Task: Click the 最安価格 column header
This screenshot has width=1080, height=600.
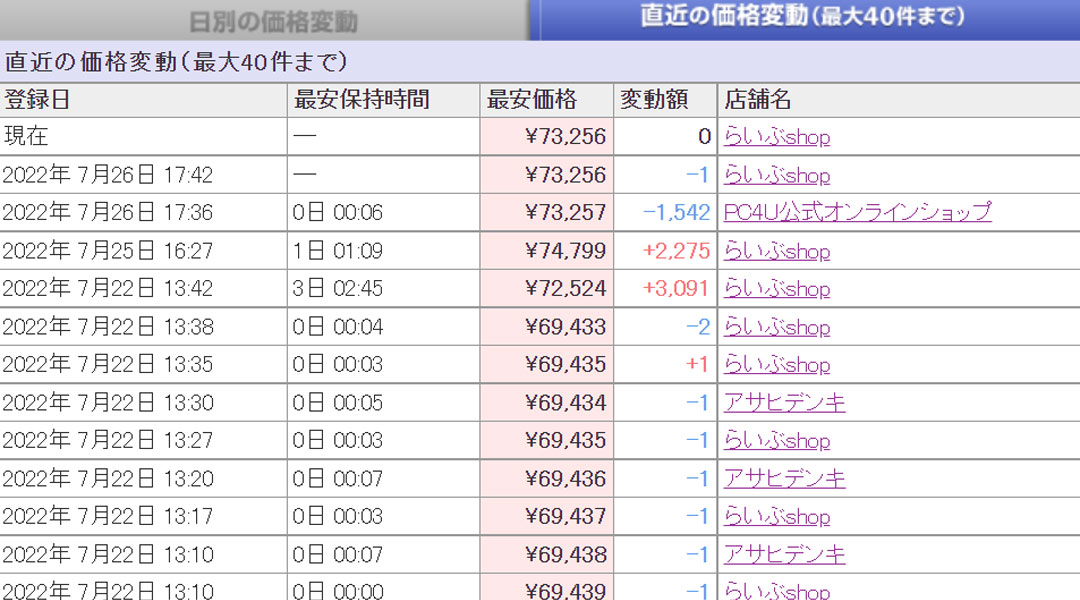Action: tap(546, 100)
